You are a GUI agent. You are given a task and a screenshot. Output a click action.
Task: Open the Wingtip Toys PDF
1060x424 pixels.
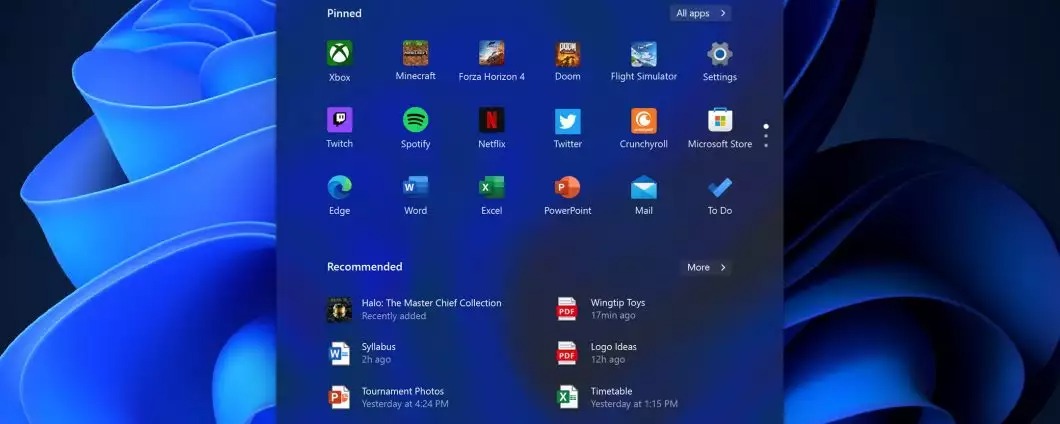point(617,309)
